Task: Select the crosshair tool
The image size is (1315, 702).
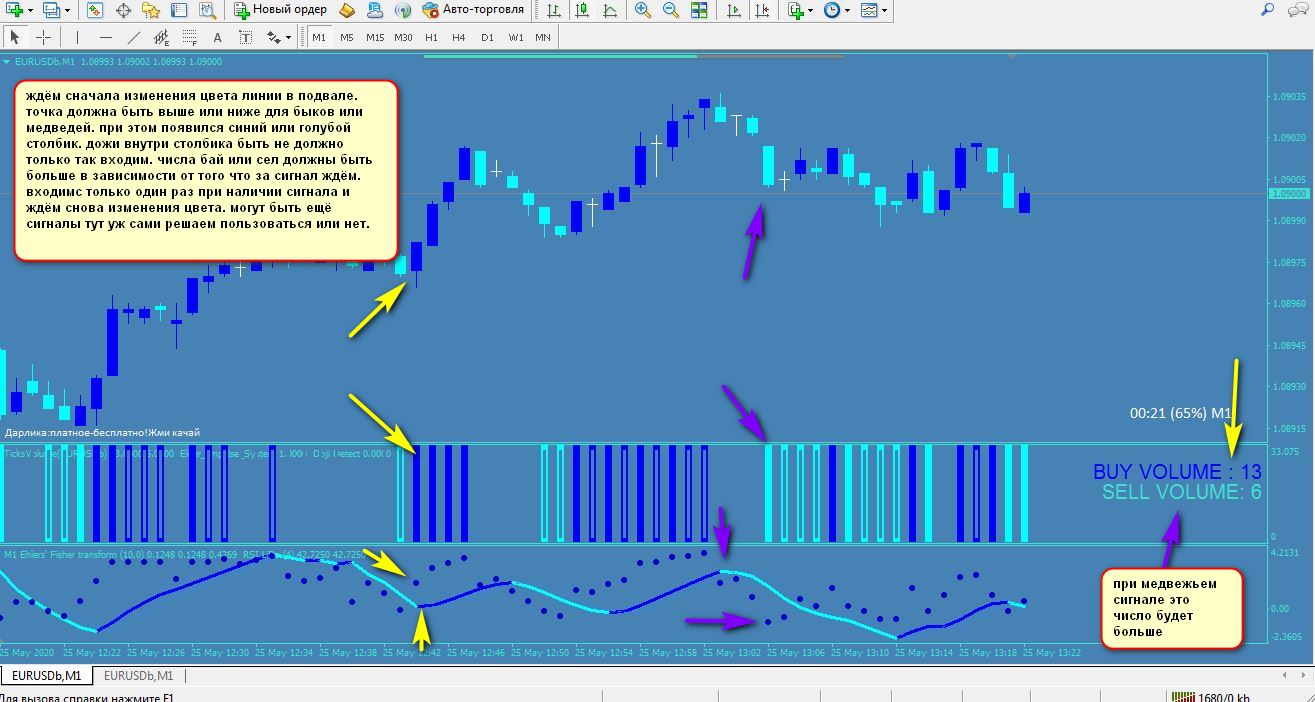Action: 44,37
